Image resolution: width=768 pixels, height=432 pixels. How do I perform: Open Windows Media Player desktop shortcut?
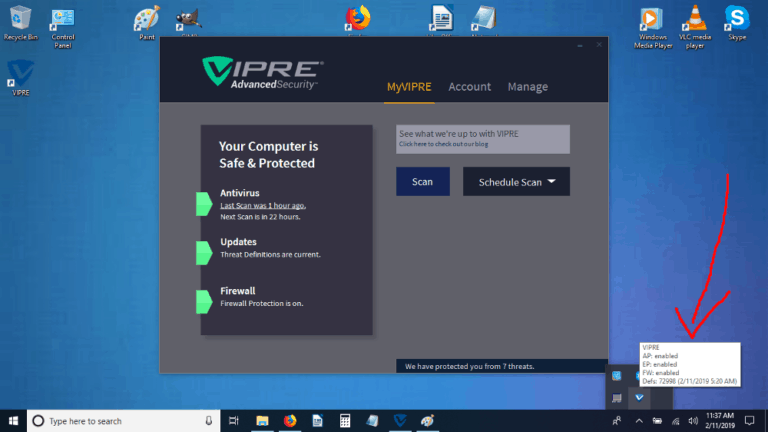point(653,27)
